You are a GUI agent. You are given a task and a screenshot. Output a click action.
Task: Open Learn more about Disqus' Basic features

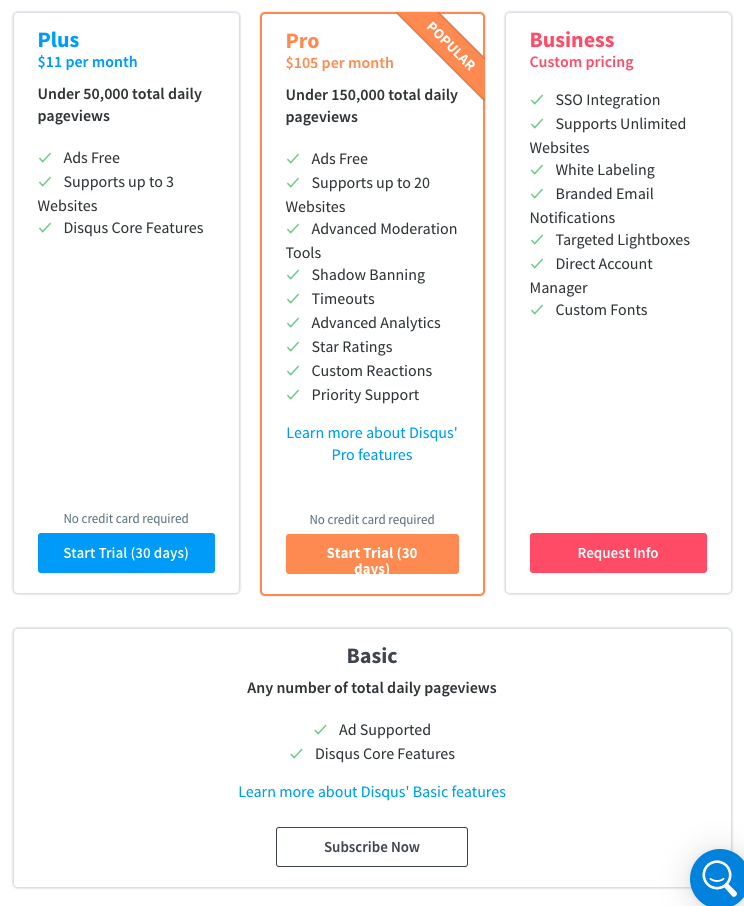pyautogui.click(x=372, y=792)
